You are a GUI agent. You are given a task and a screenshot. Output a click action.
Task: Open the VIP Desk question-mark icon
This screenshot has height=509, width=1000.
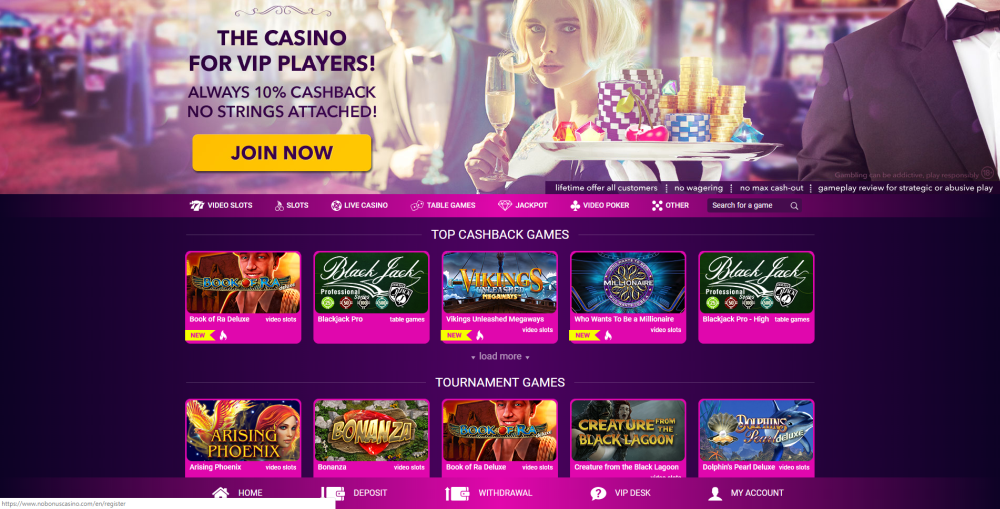[598, 493]
